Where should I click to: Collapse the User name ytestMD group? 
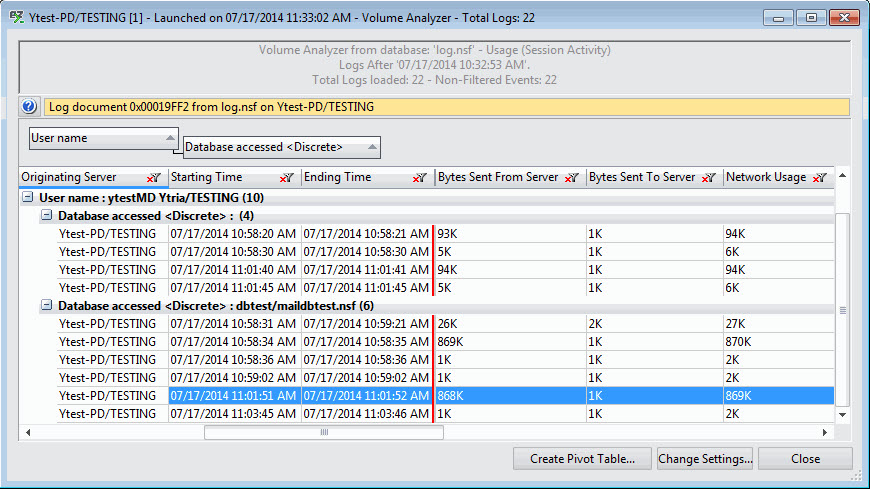[28, 198]
